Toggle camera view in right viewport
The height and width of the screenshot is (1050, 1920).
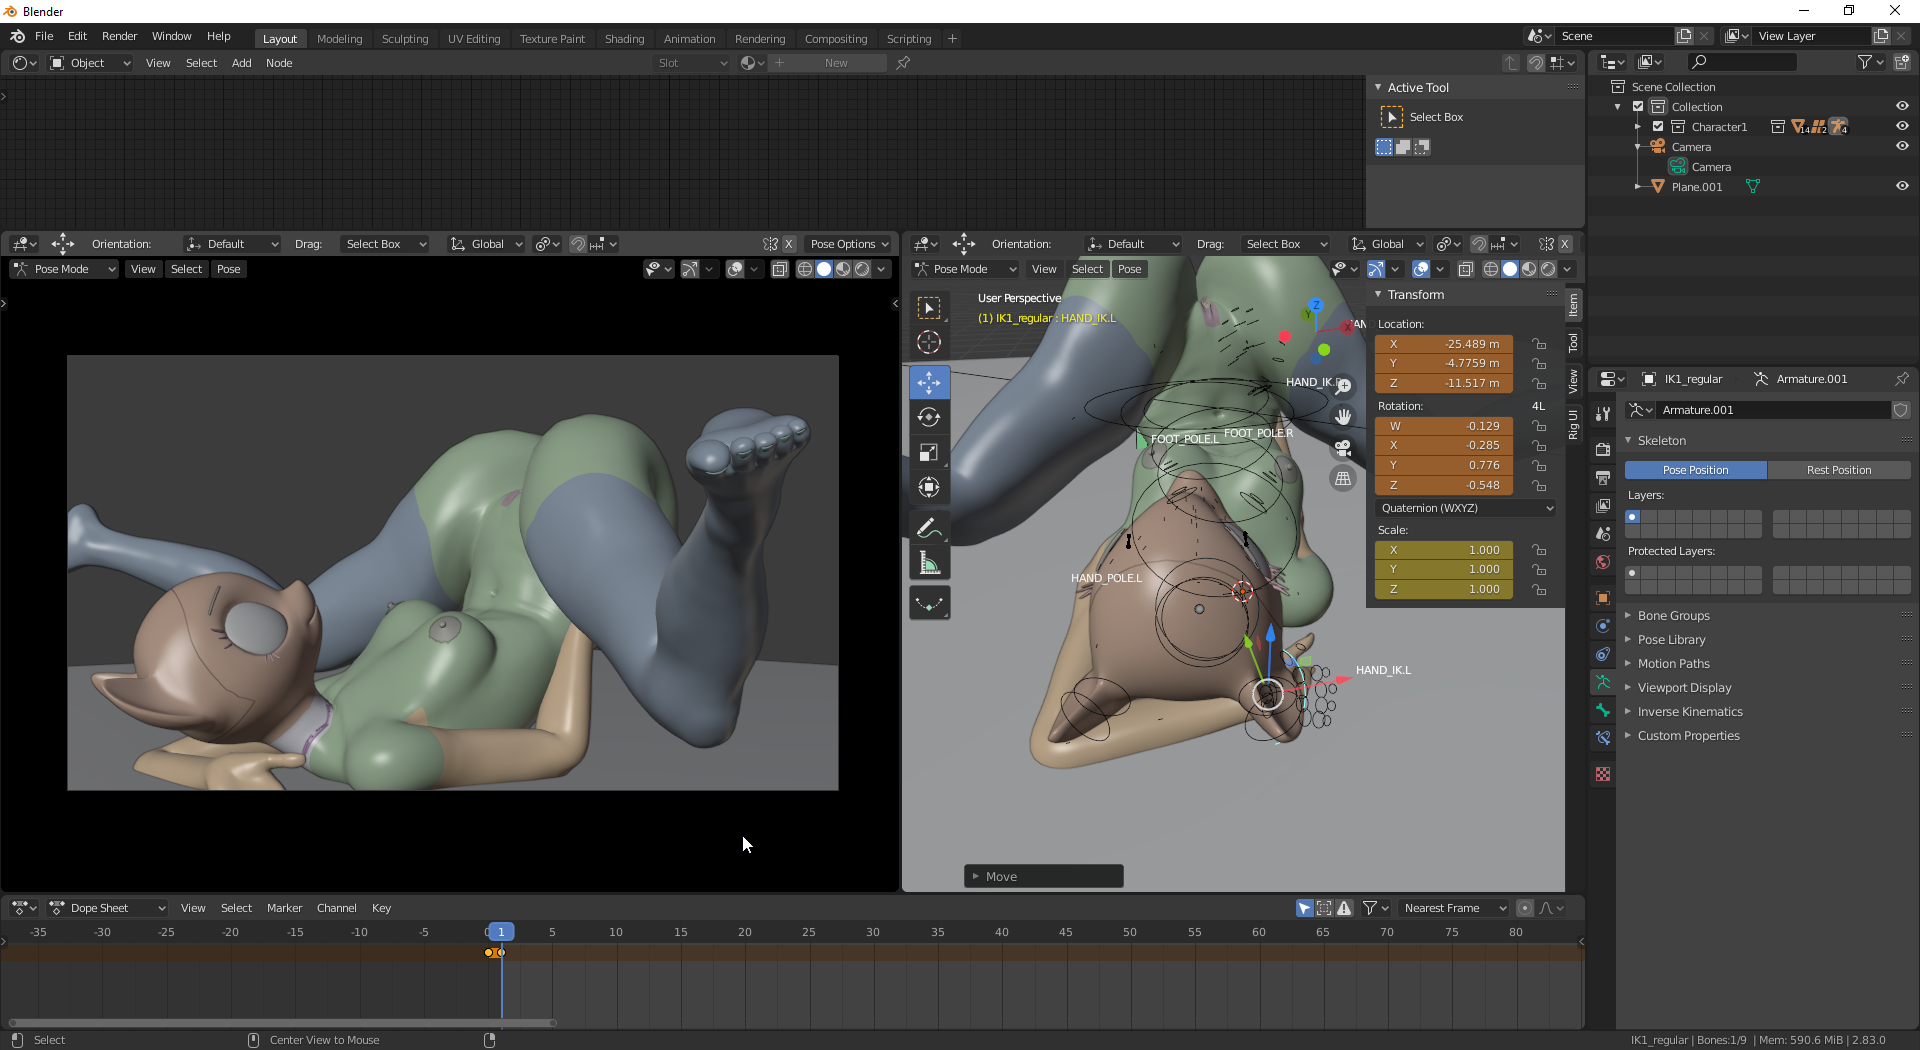point(1343,448)
